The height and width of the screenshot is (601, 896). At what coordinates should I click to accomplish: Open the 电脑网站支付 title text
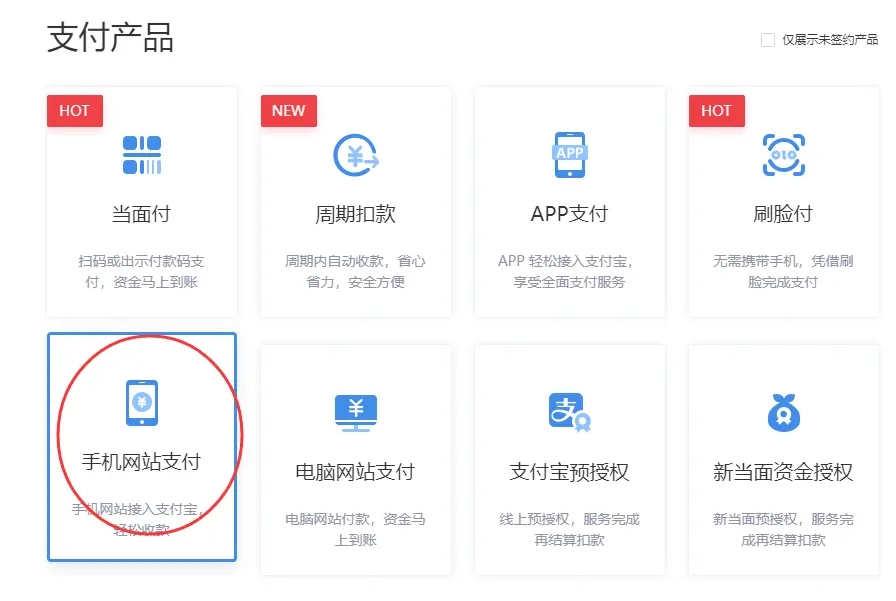click(x=355, y=471)
